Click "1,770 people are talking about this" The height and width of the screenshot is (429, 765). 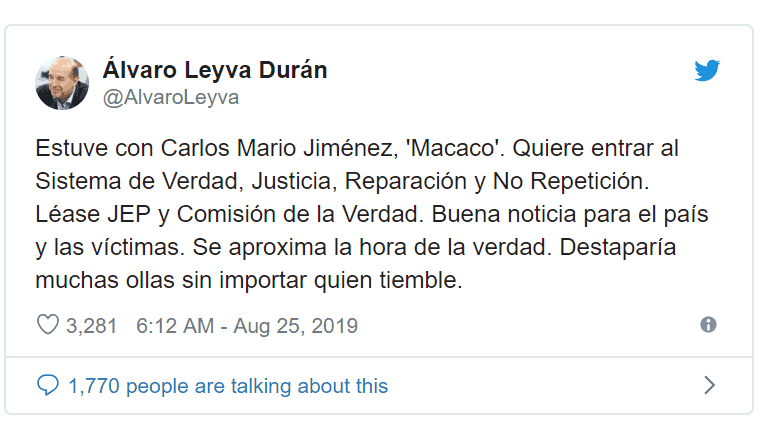coord(227,385)
